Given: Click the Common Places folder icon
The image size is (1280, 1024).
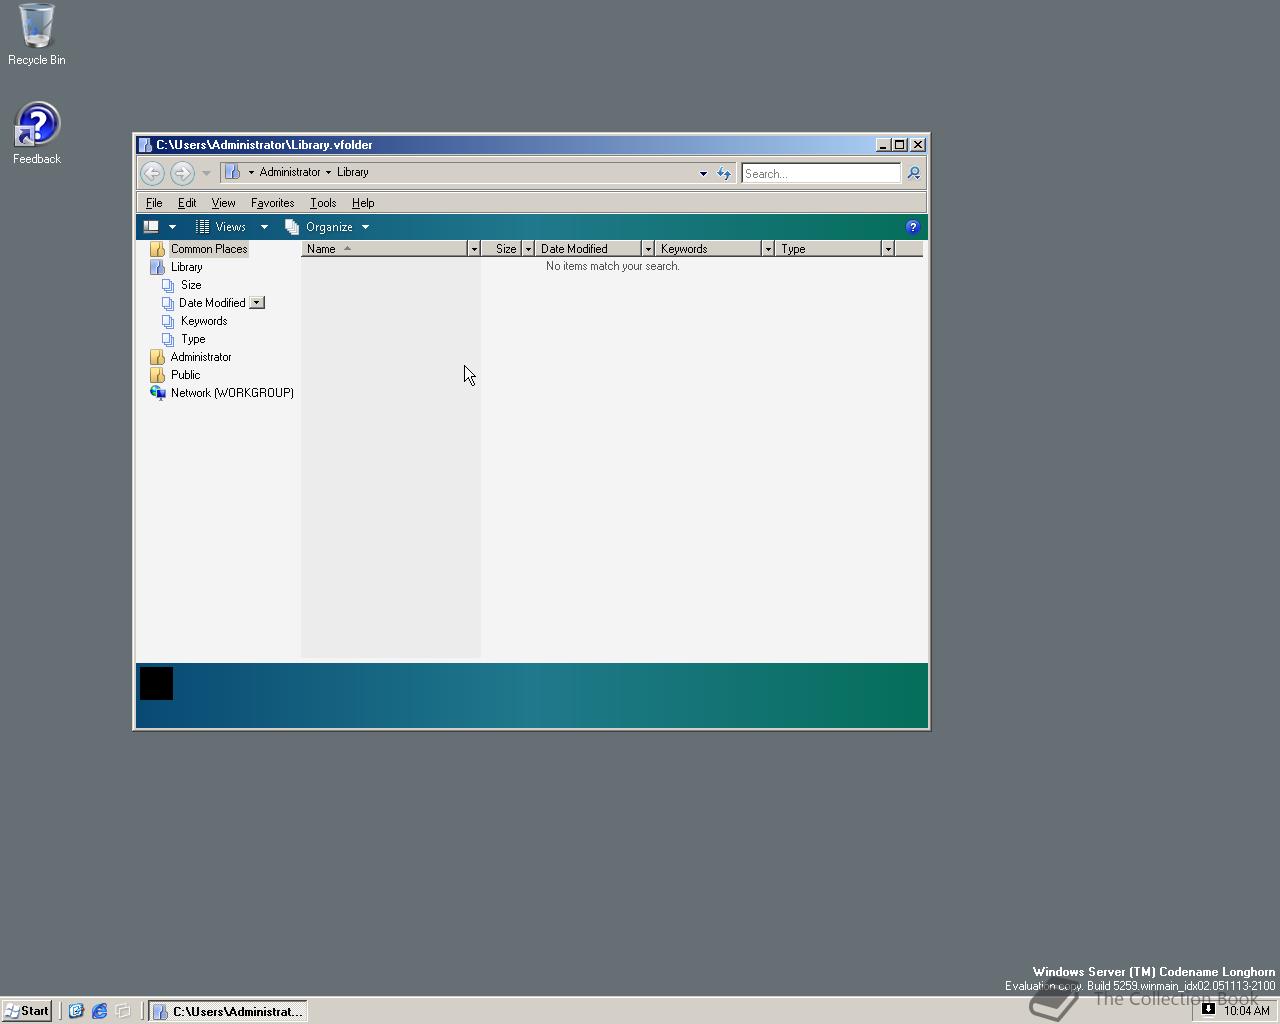Looking at the screenshot, I should (x=157, y=249).
